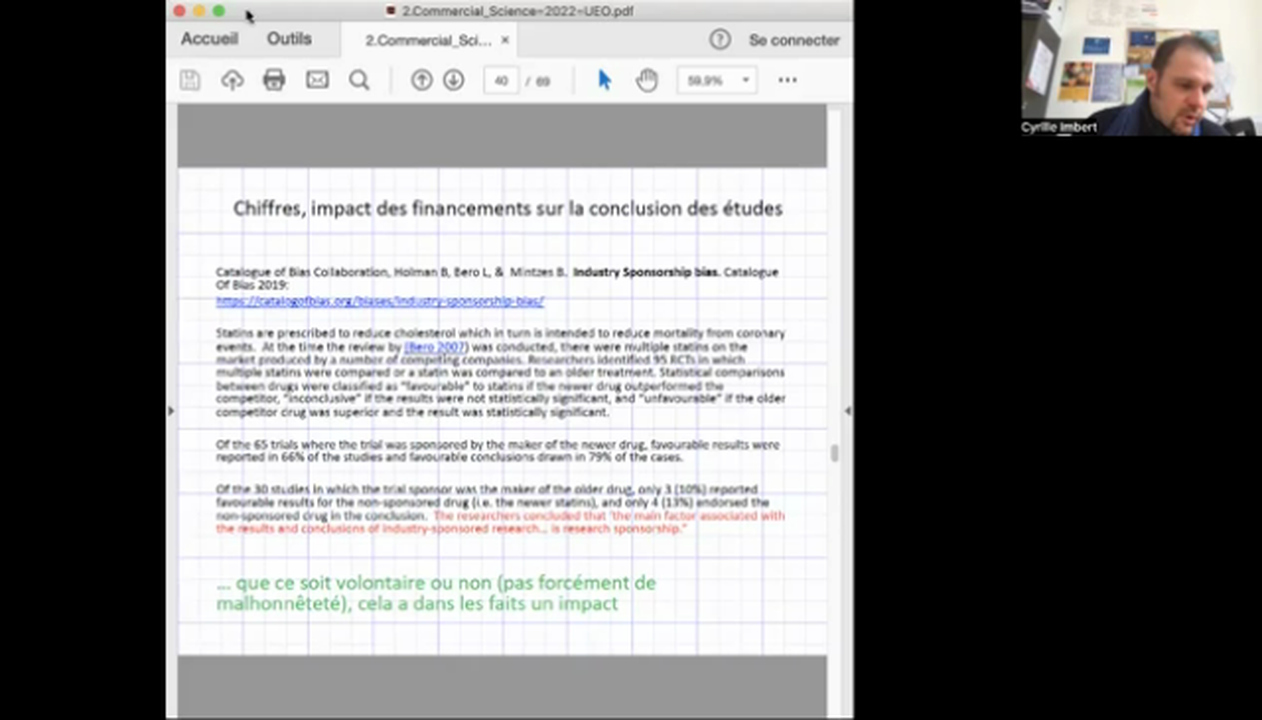Click the Se connecter button
The width and height of the screenshot is (1262, 720).
[x=794, y=40]
